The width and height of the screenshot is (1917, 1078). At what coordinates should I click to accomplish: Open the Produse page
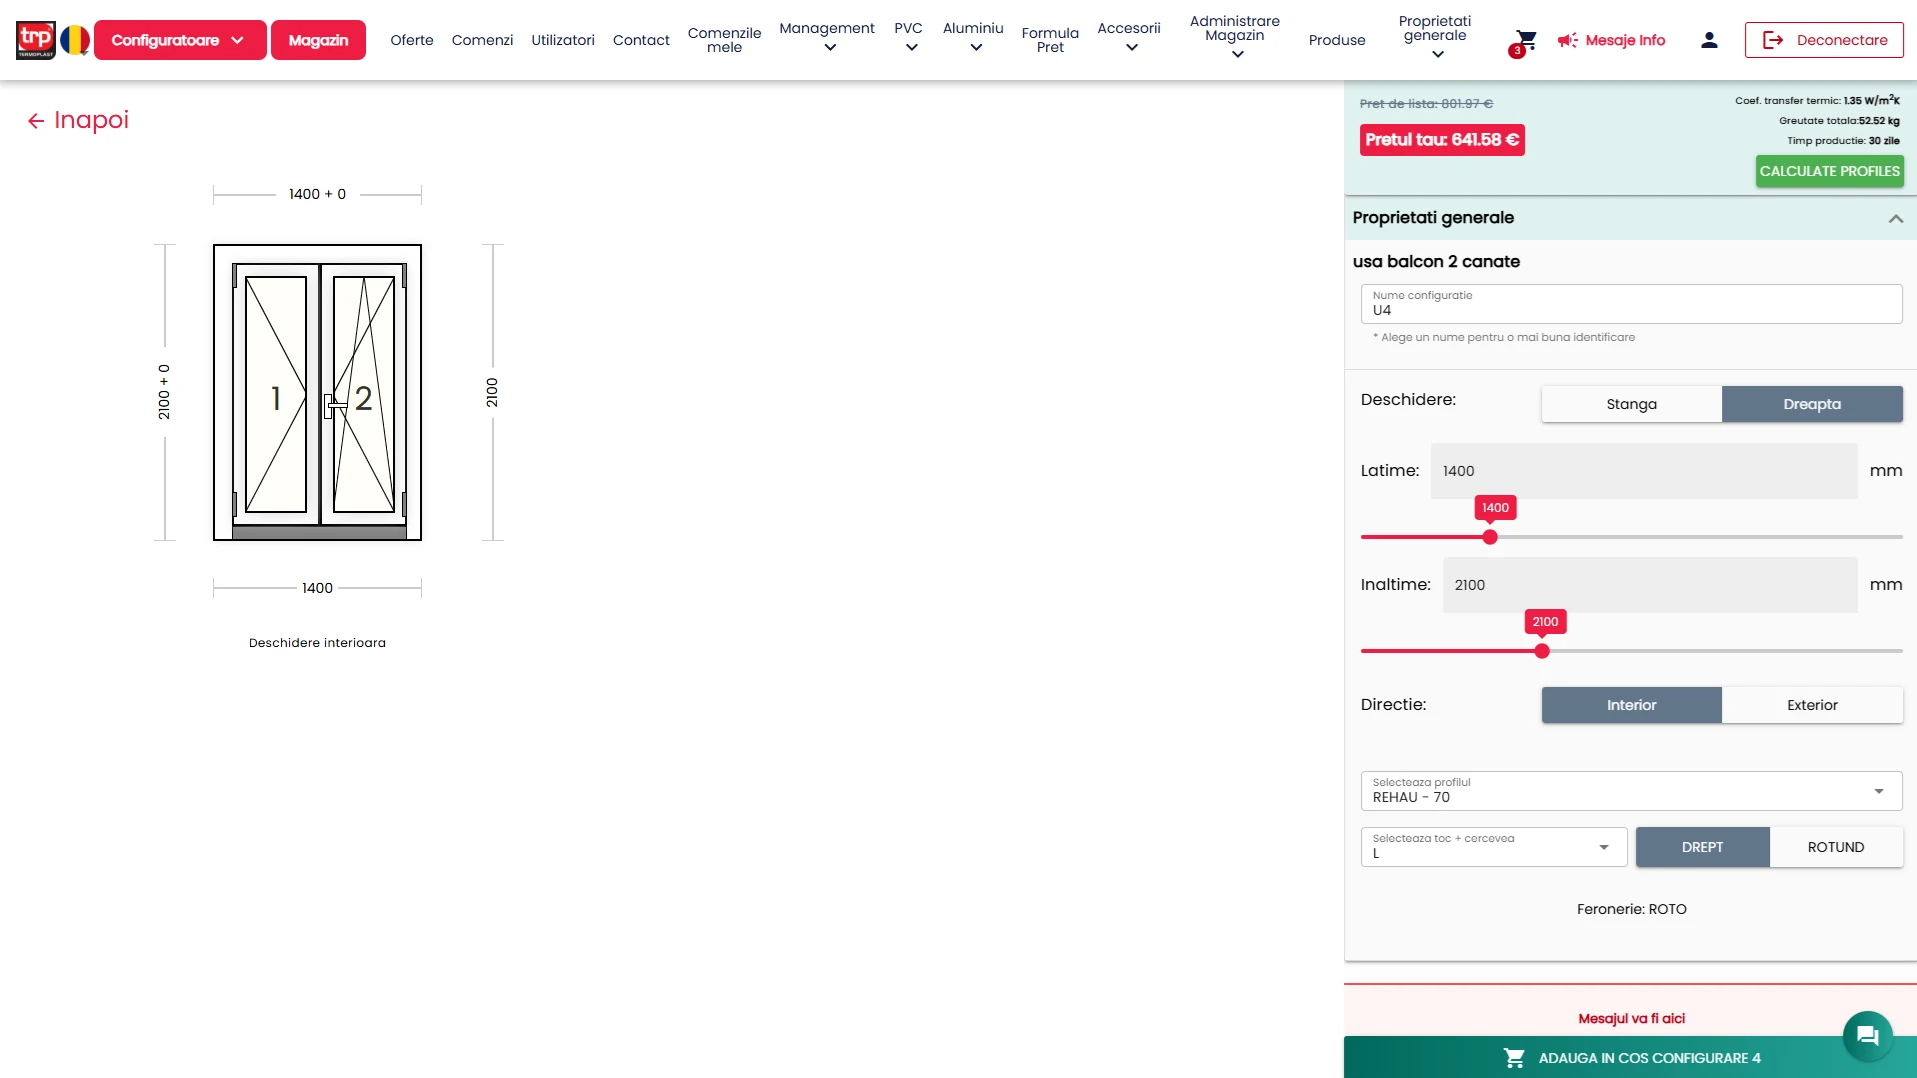(1337, 40)
